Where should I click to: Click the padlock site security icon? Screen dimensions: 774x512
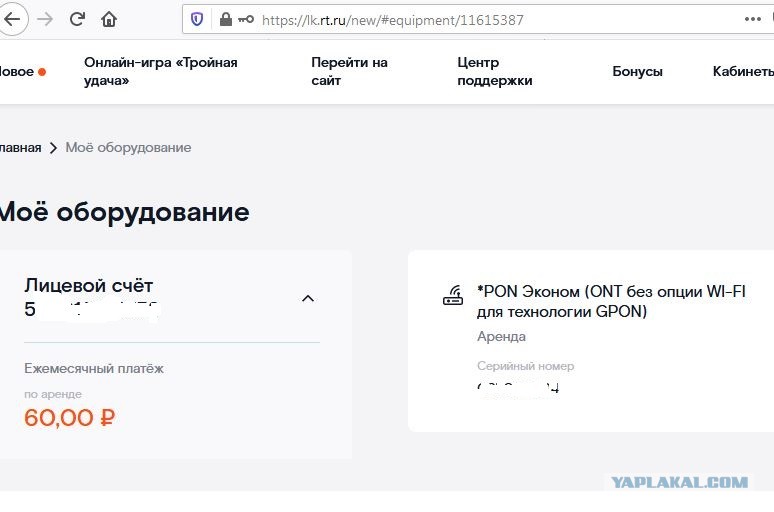[x=226, y=19]
